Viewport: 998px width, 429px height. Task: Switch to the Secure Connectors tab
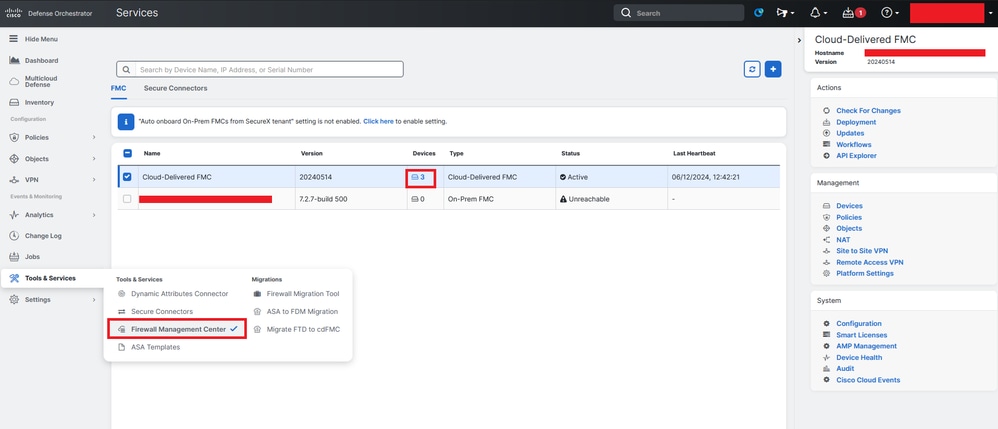(x=176, y=88)
